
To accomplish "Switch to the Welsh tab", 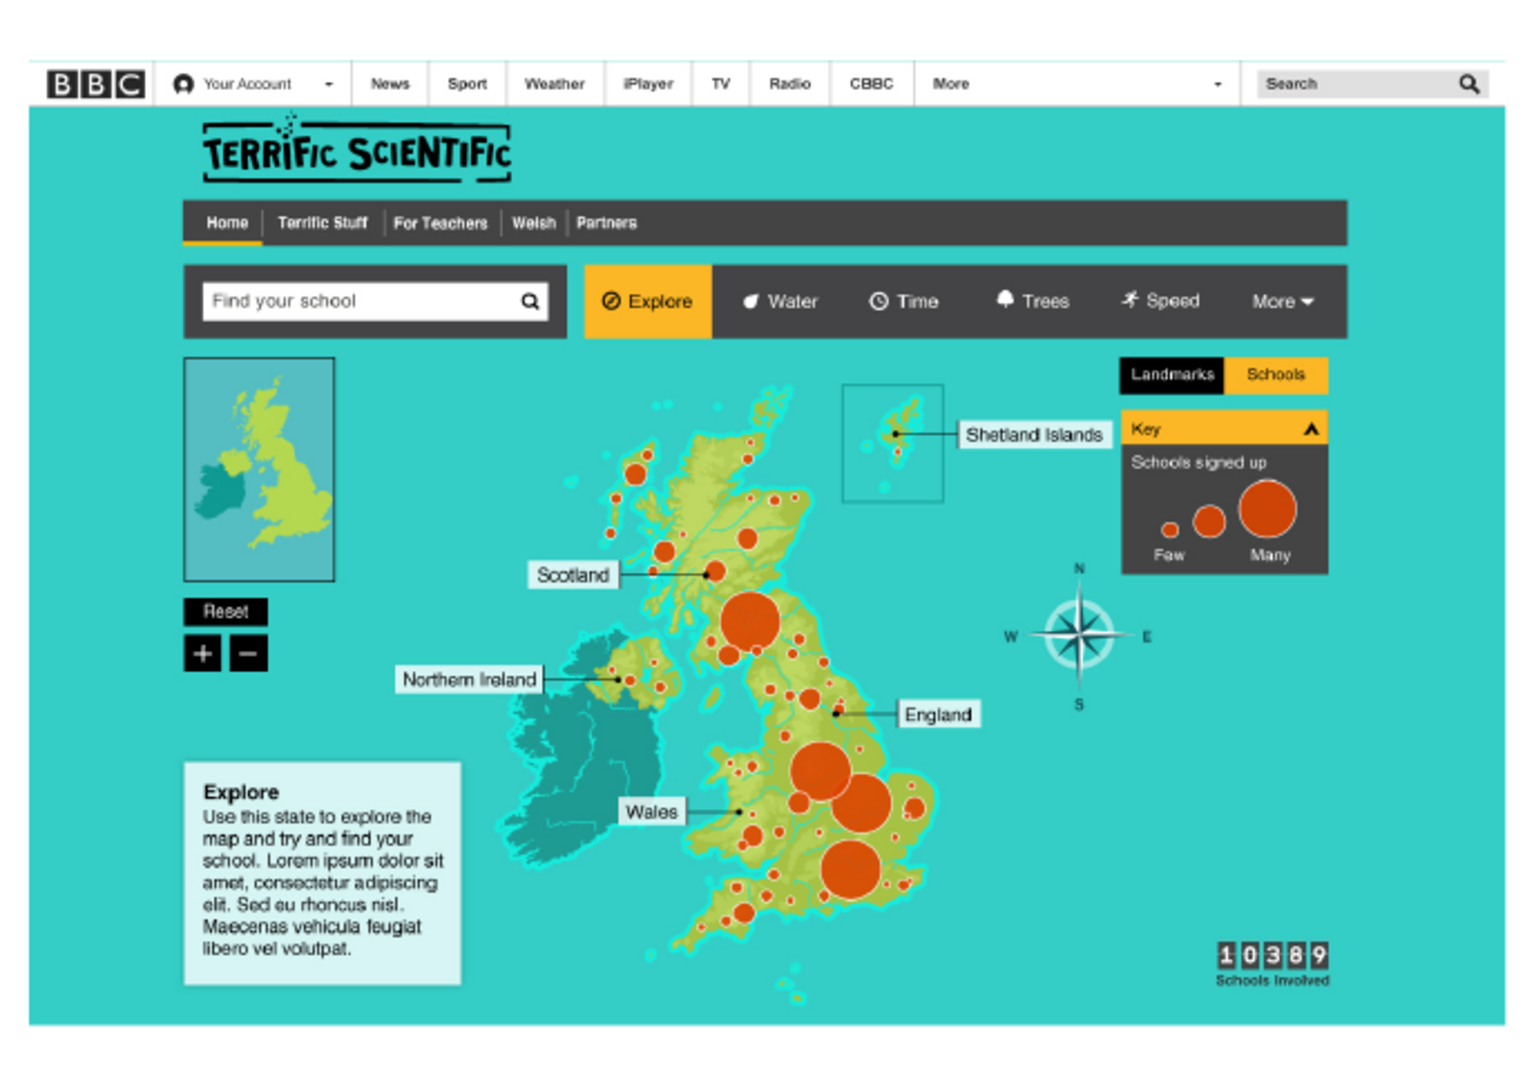I will pos(533,223).
